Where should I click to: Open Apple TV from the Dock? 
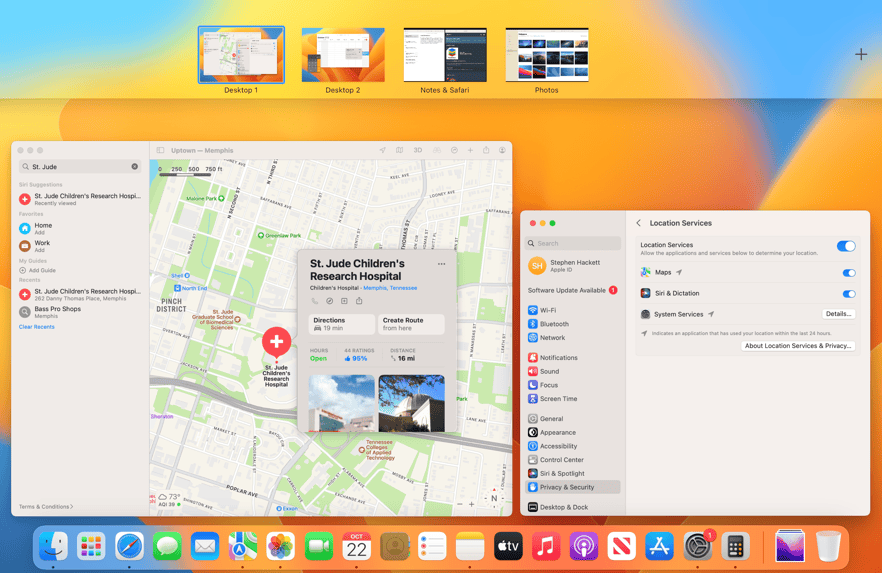[508, 546]
